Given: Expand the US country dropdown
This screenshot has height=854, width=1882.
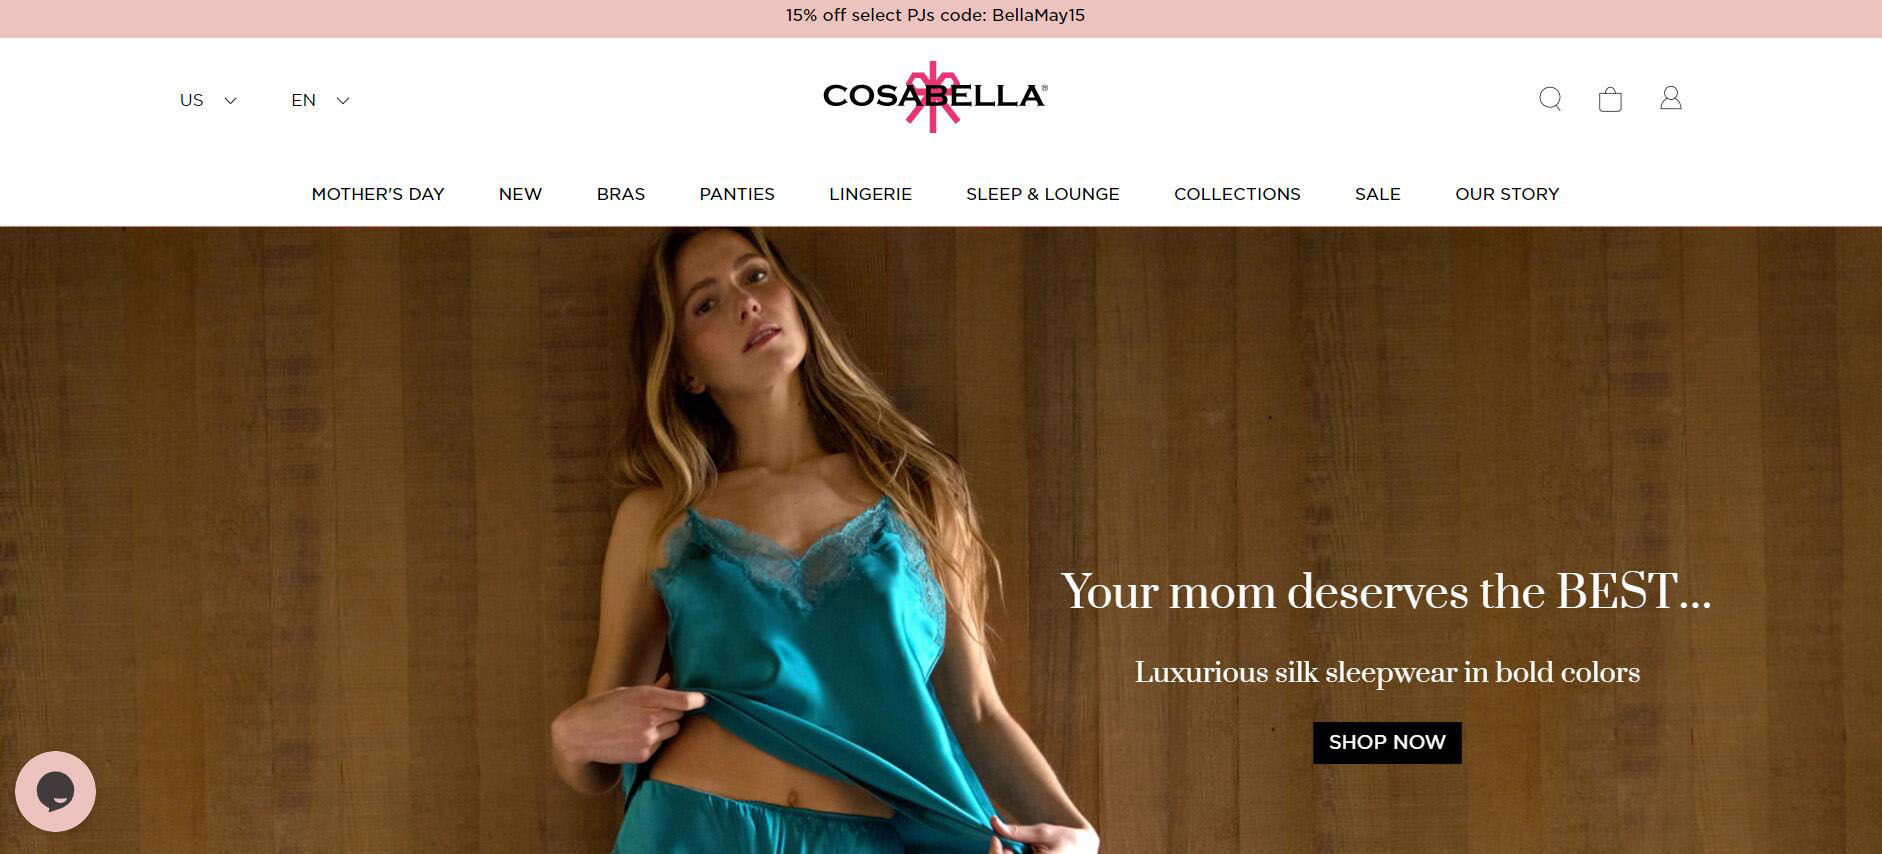Looking at the screenshot, I should [x=208, y=100].
